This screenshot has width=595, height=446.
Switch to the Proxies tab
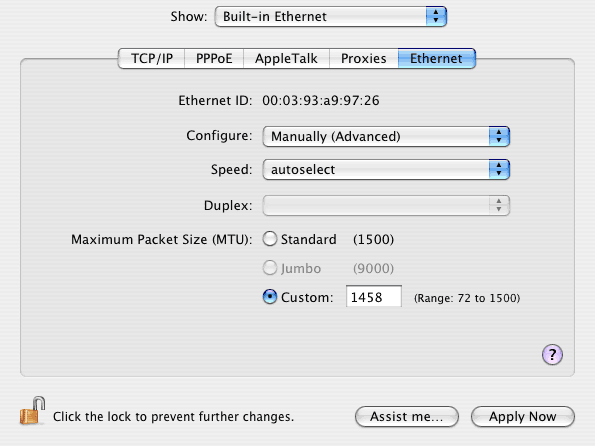(364, 58)
